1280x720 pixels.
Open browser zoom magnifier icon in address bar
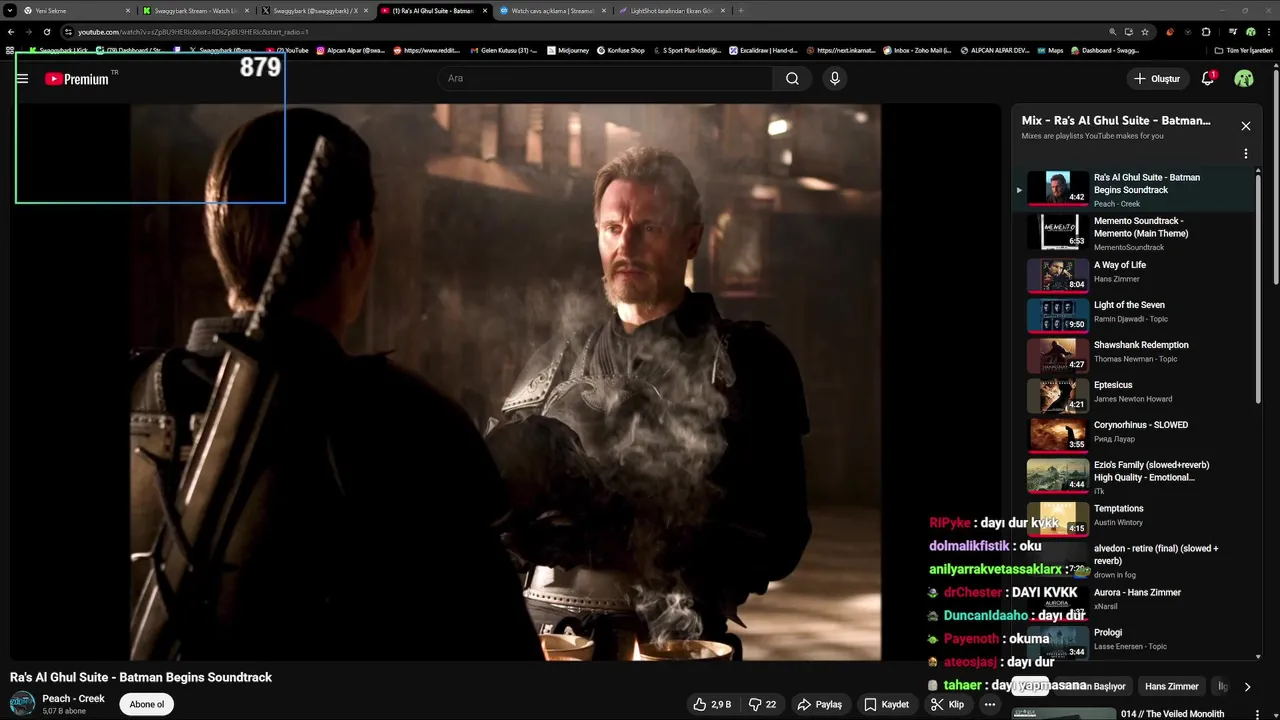pyautogui.click(x=1112, y=32)
